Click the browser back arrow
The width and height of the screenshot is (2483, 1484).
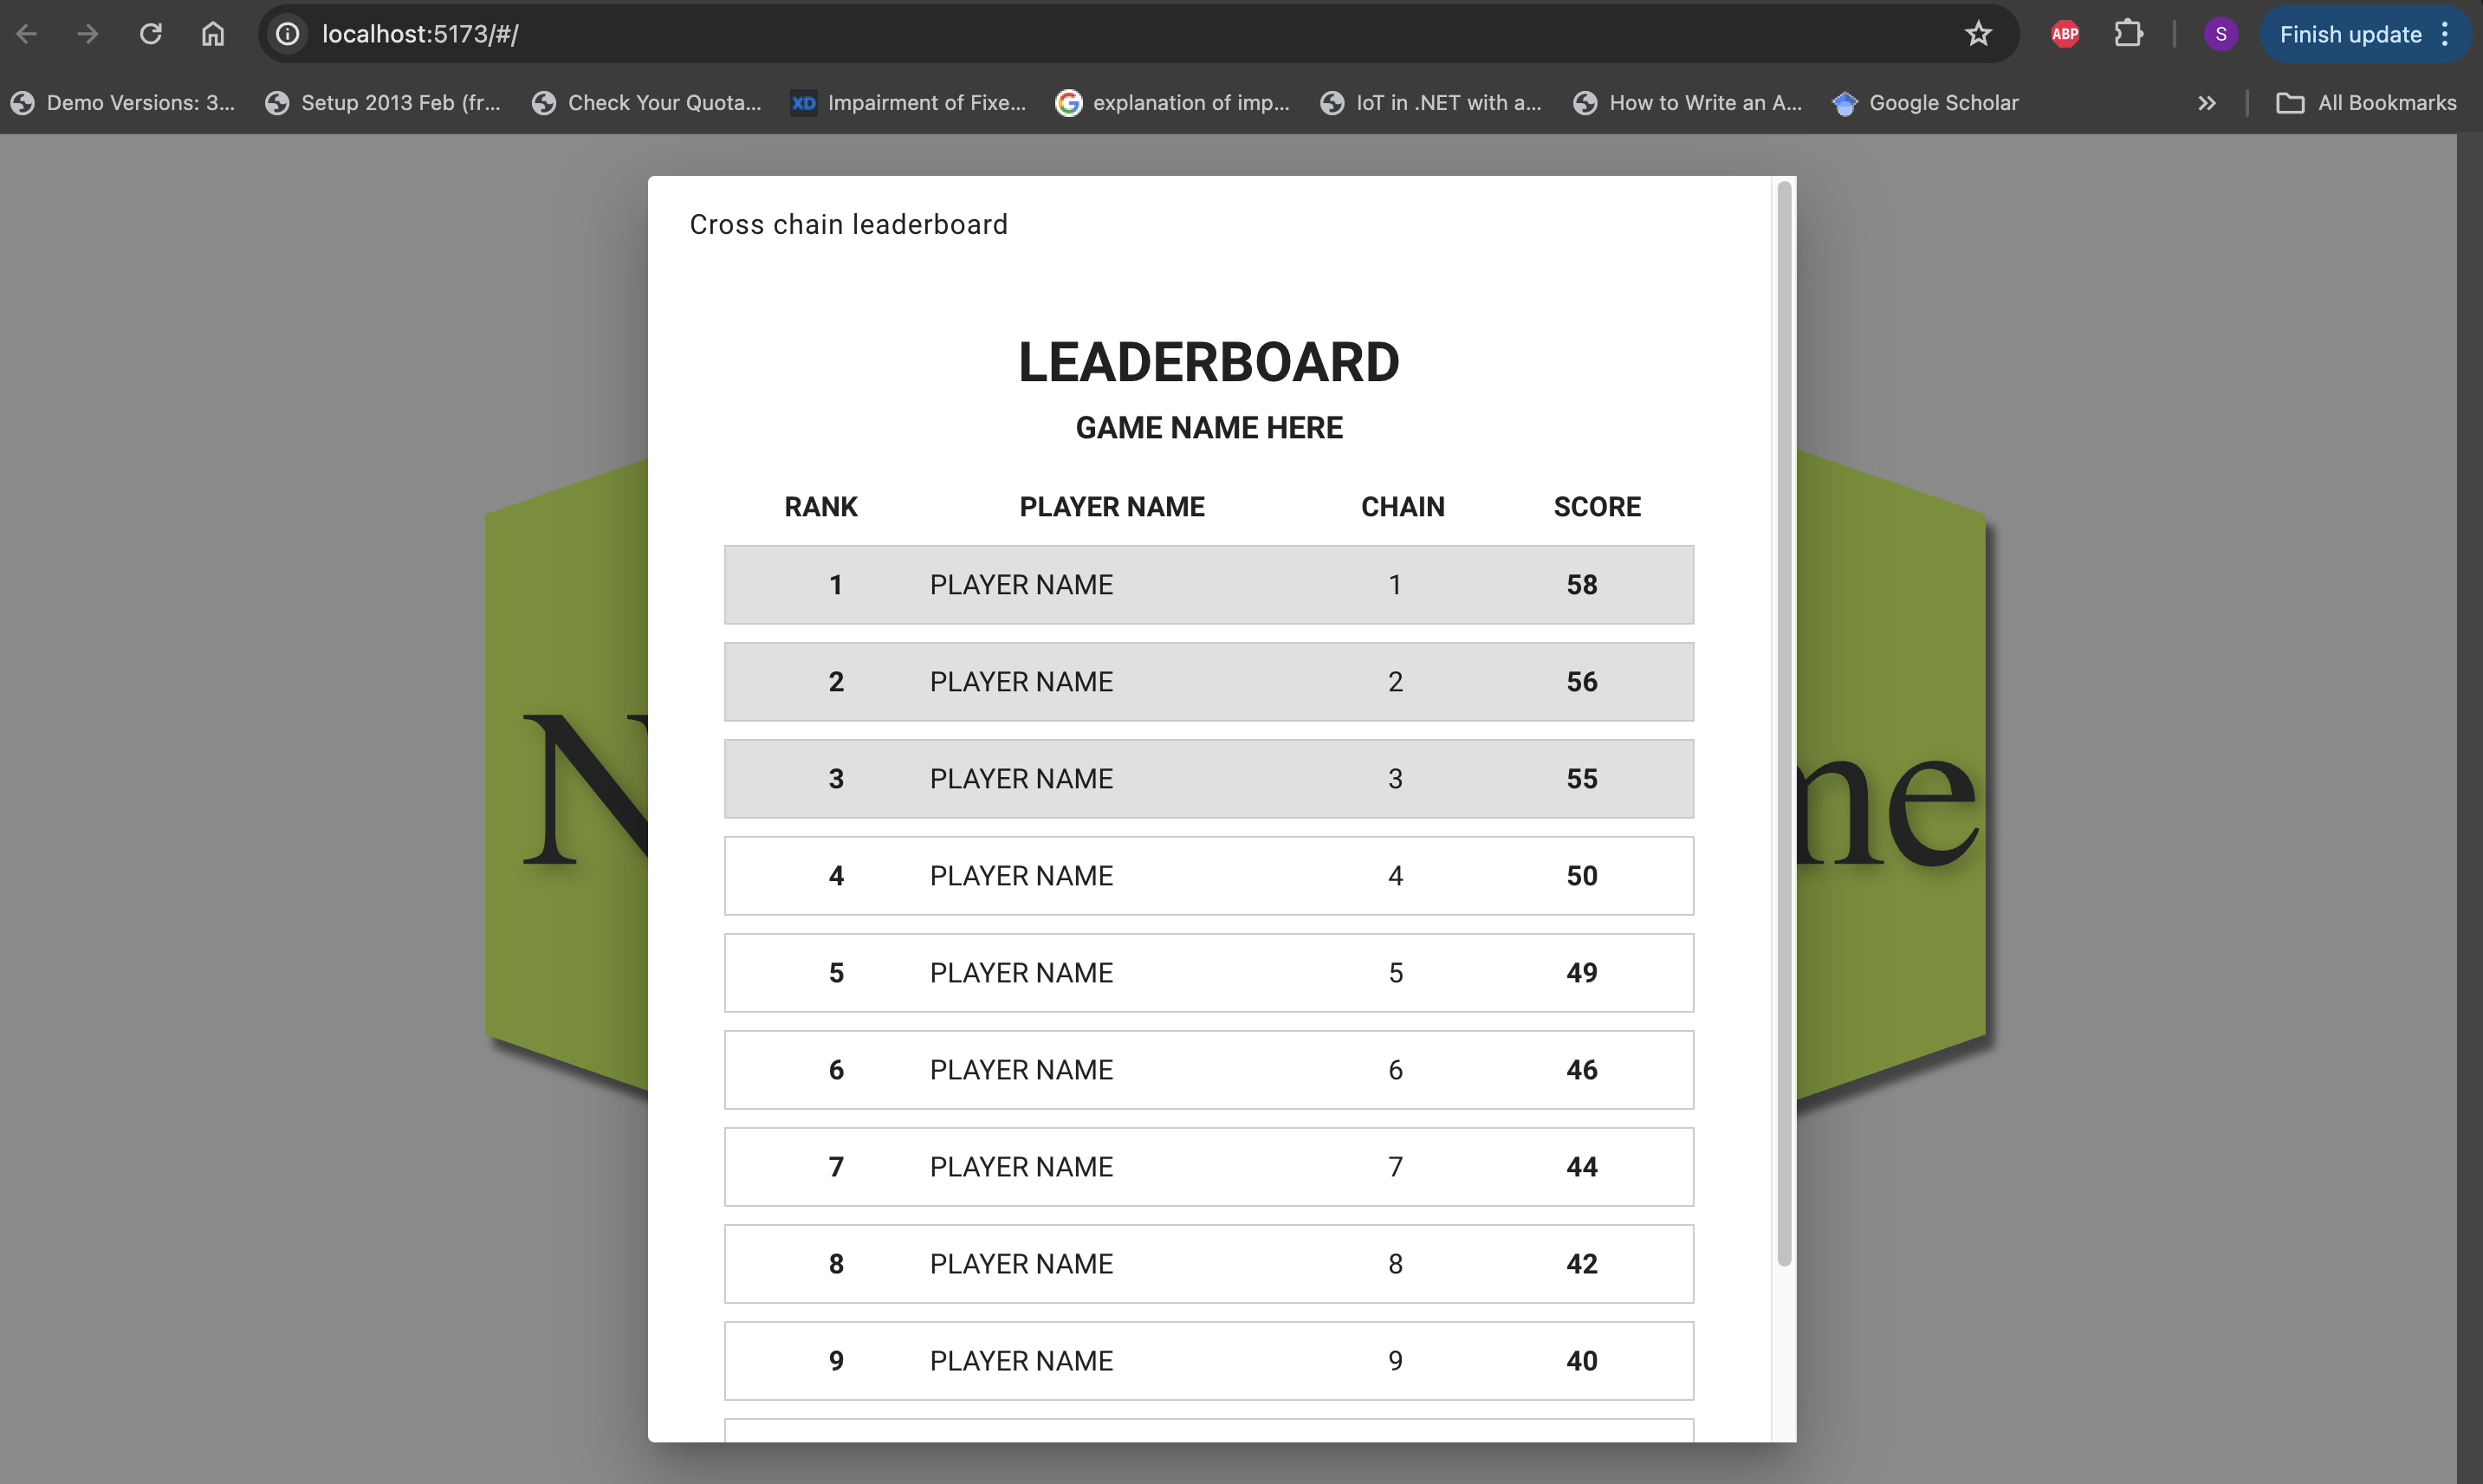(x=27, y=34)
